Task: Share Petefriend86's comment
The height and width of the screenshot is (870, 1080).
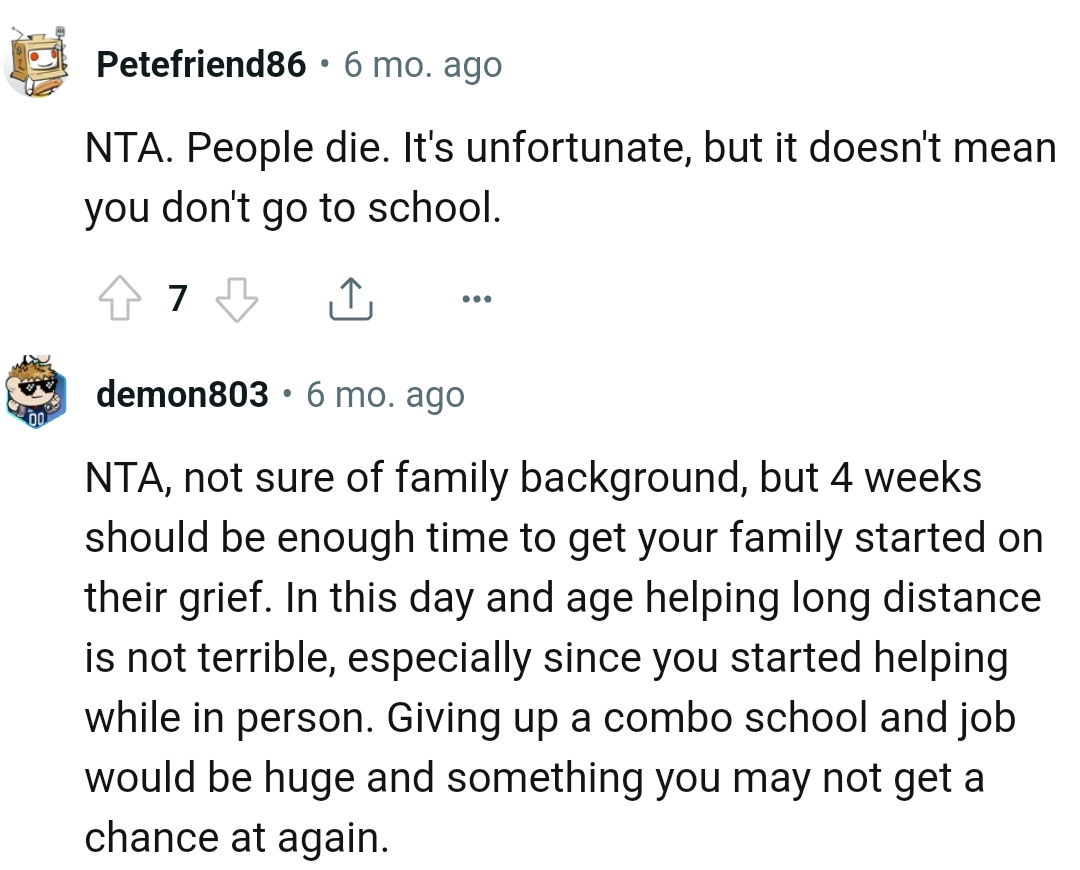Action: (x=350, y=298)
